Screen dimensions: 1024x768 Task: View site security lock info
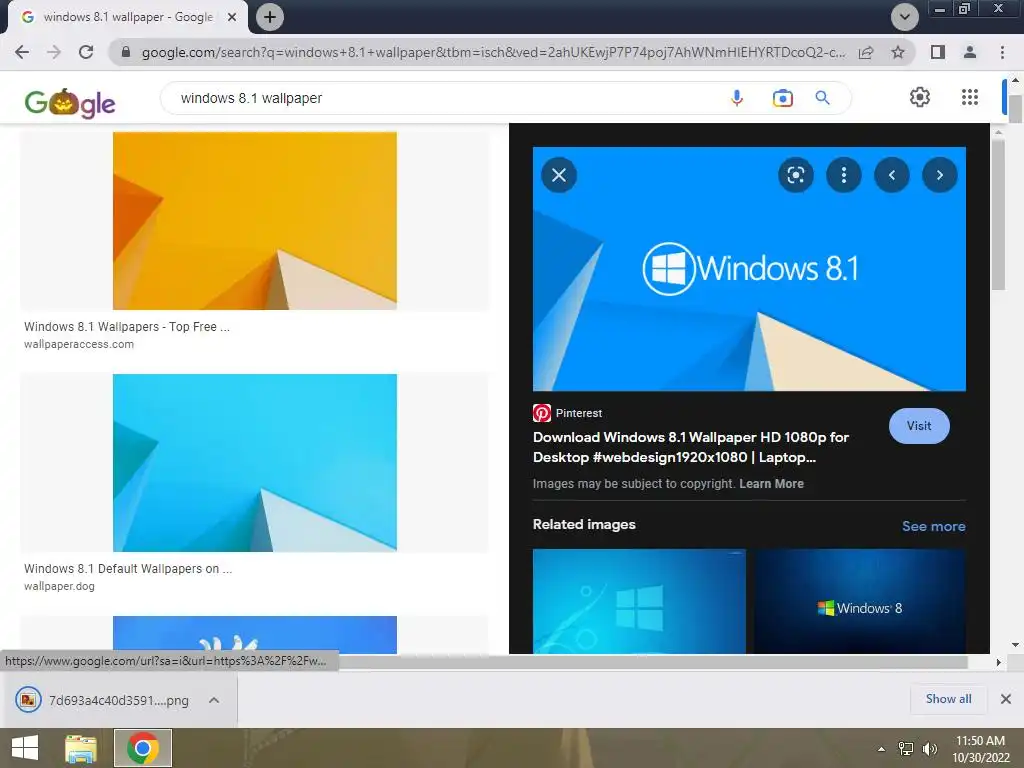(x=126, y=52)
